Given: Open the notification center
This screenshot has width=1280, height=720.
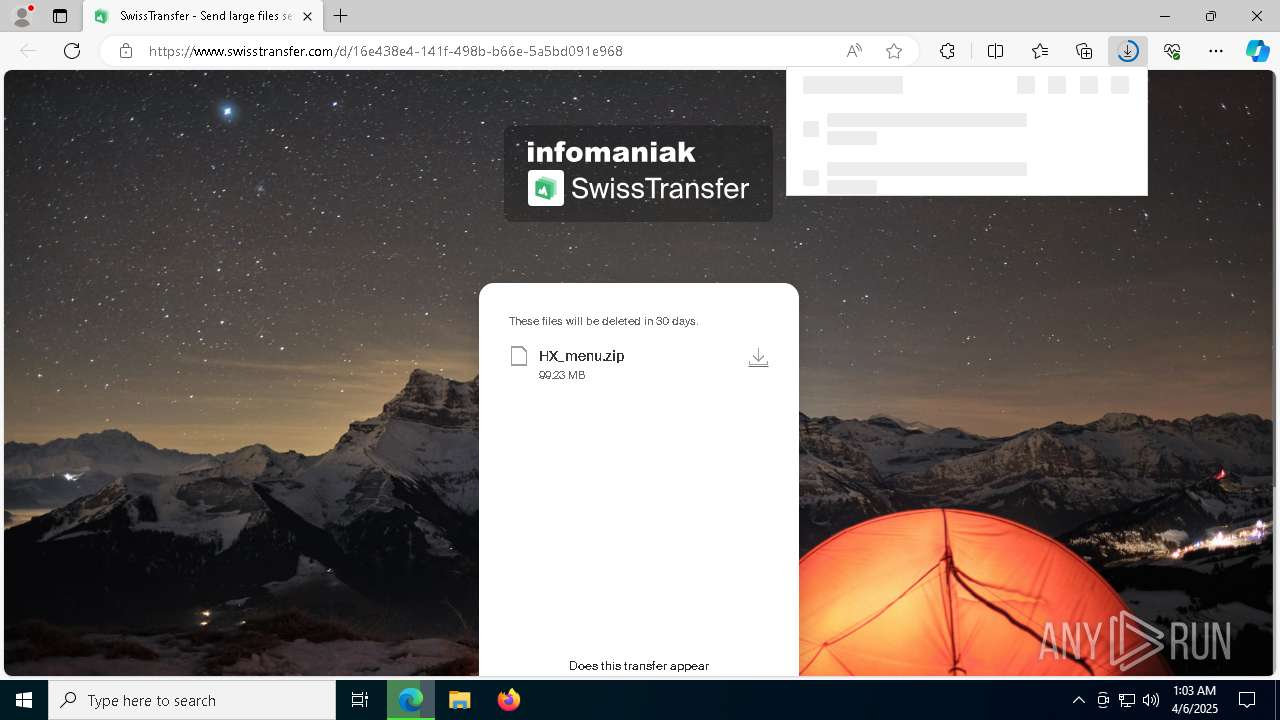Looking at the screenshot, I should point(1247,700).
